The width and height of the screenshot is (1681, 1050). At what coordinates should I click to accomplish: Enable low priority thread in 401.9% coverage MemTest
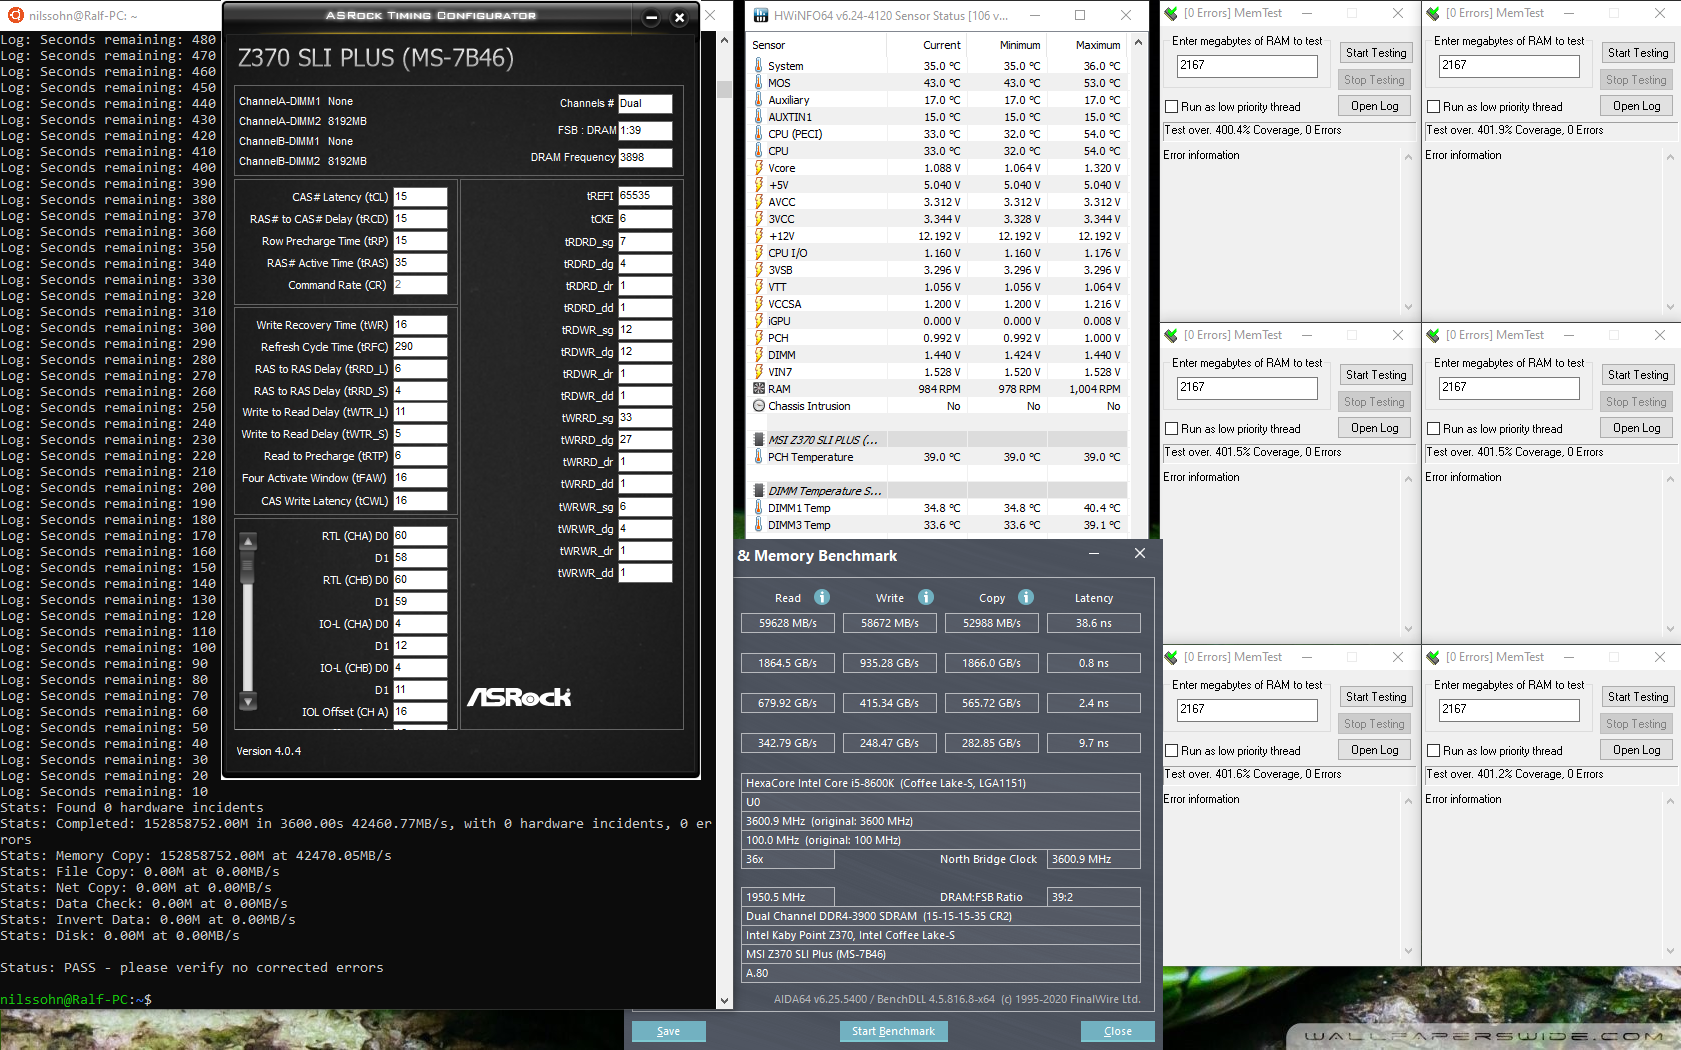pos(1434,107)
